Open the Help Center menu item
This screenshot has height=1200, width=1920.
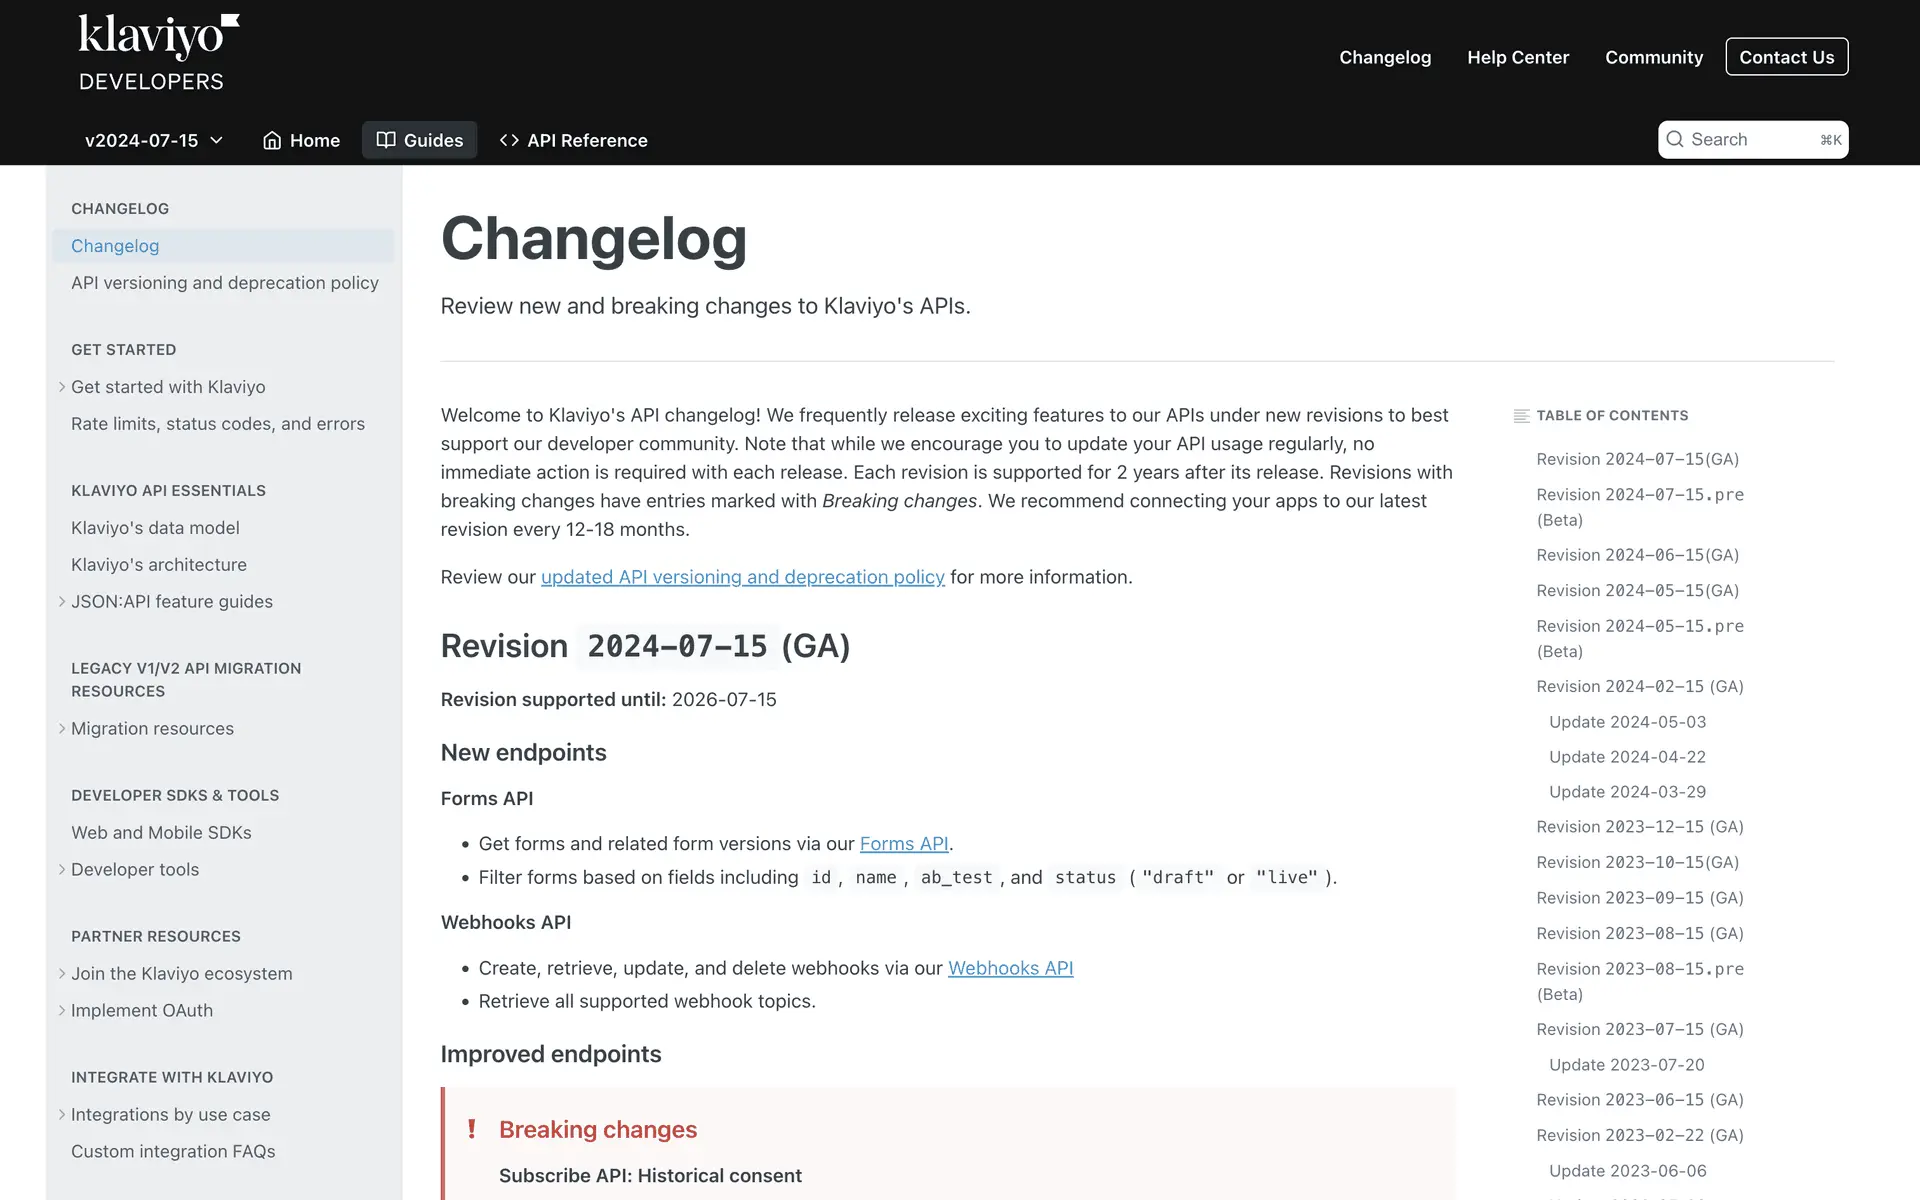(1517, 57)
